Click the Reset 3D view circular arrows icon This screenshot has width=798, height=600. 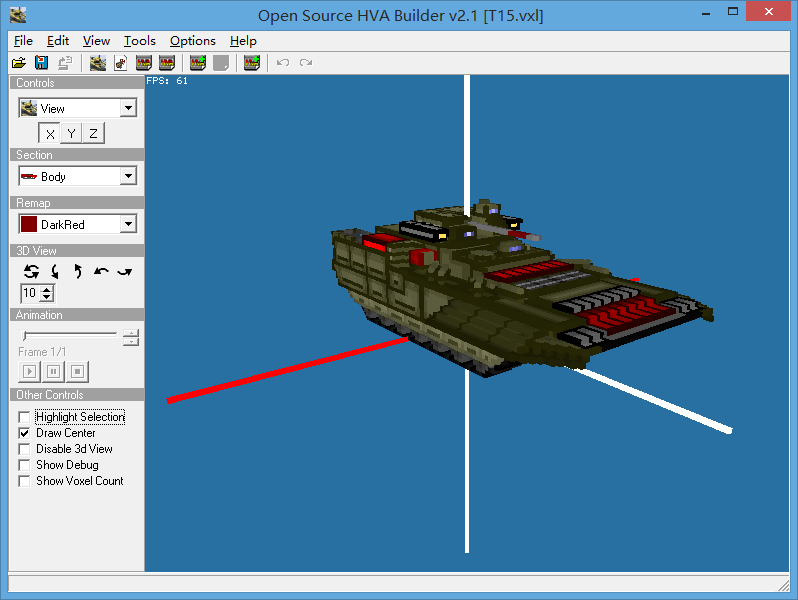coord(31,271)
